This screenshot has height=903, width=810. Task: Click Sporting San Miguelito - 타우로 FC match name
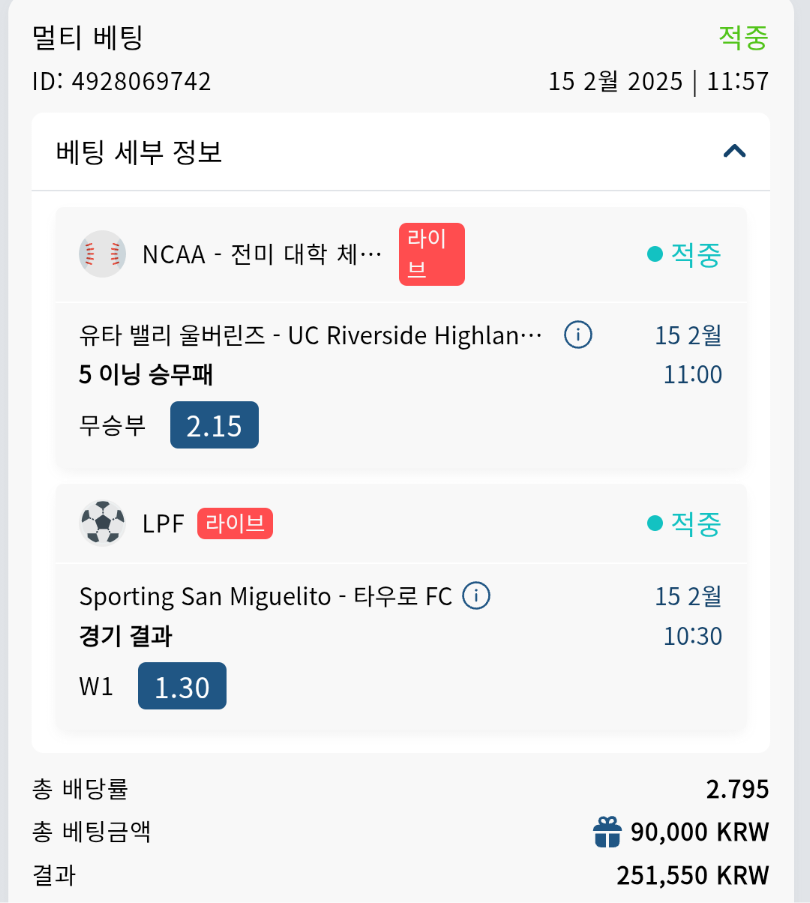tap(265, 597)
